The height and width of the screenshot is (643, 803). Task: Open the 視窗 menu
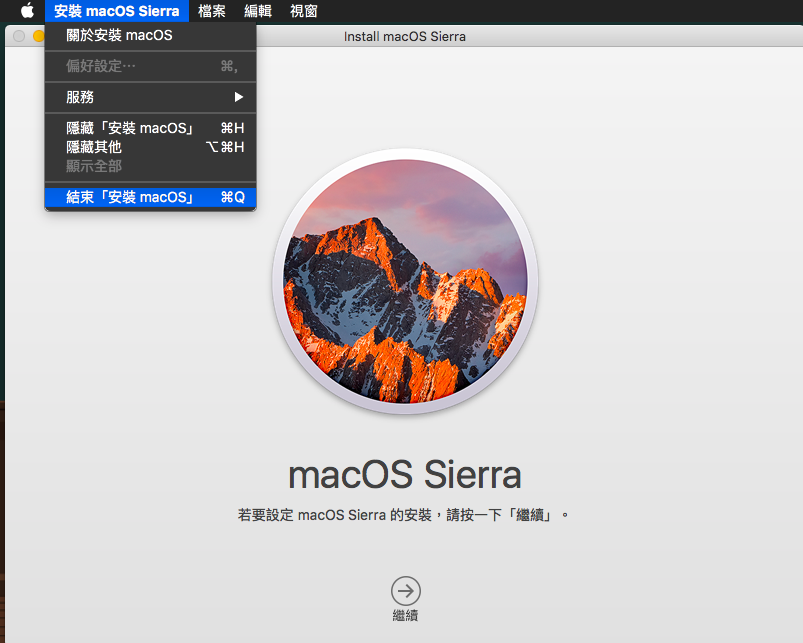pyautogui.click(x=304, y=11)
